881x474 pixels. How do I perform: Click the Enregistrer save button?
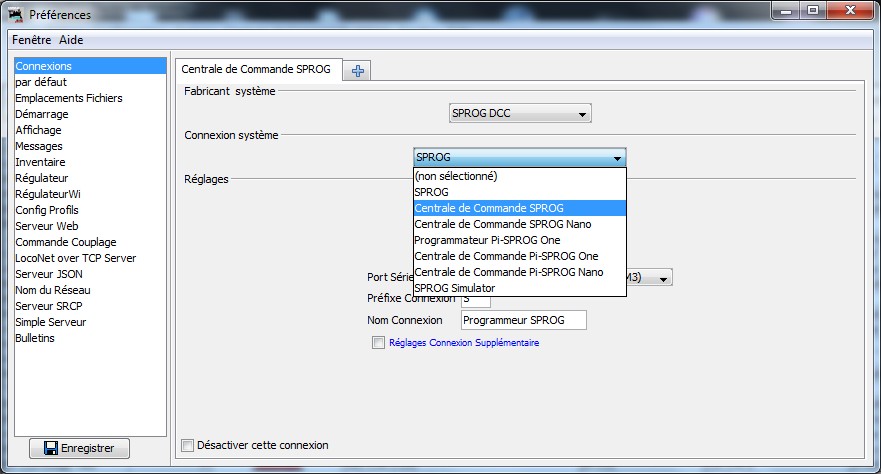(79, 448)
